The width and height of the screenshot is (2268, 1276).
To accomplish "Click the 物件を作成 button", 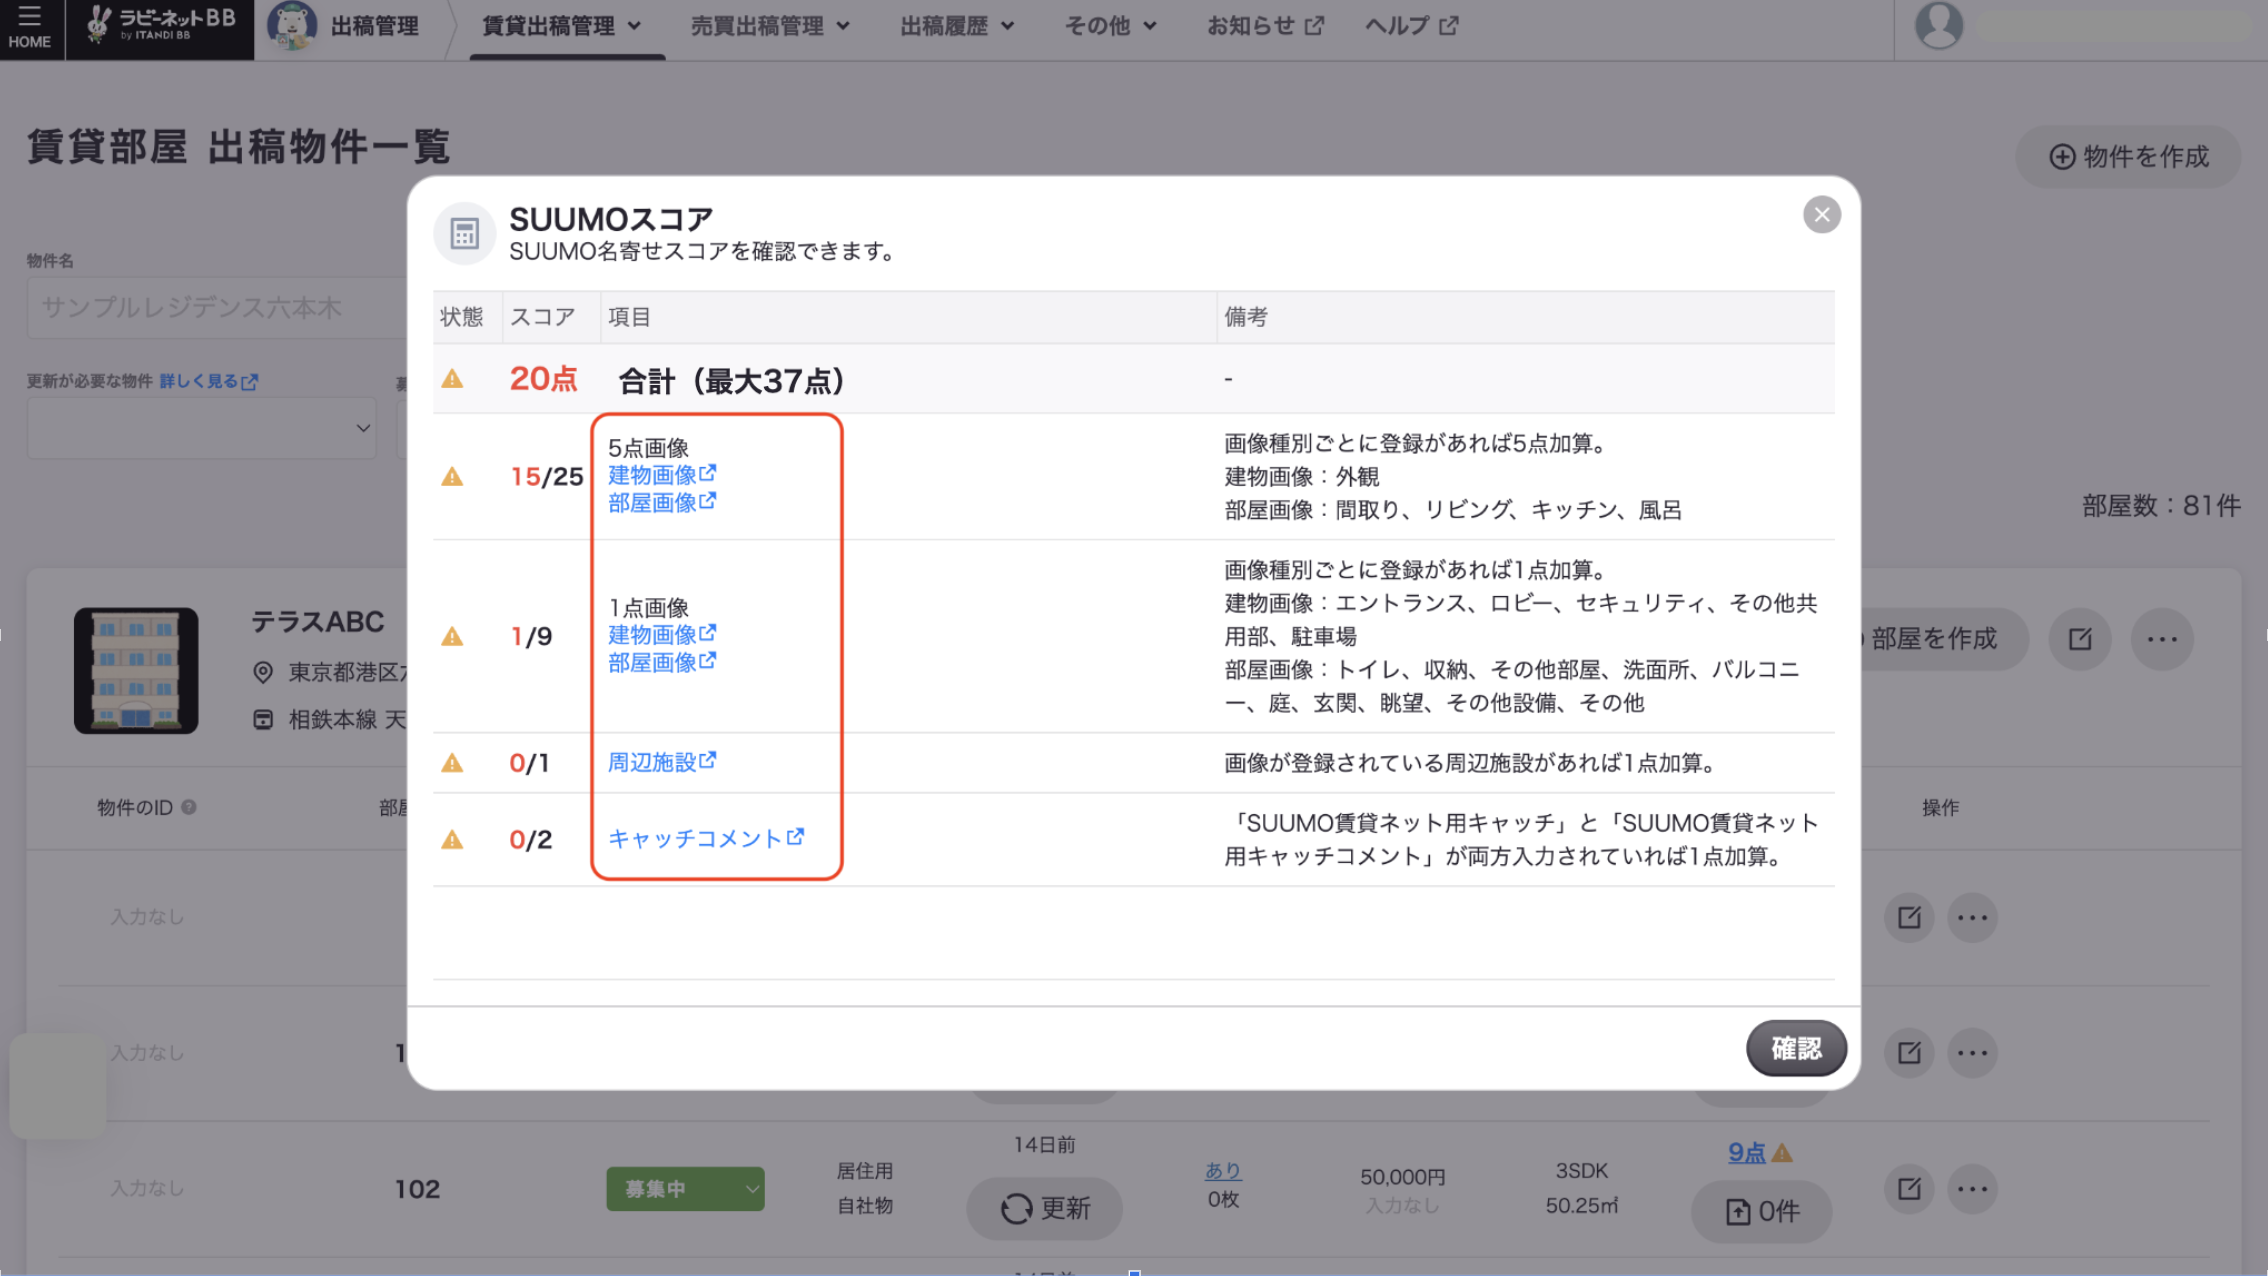I will point(2128,156).
